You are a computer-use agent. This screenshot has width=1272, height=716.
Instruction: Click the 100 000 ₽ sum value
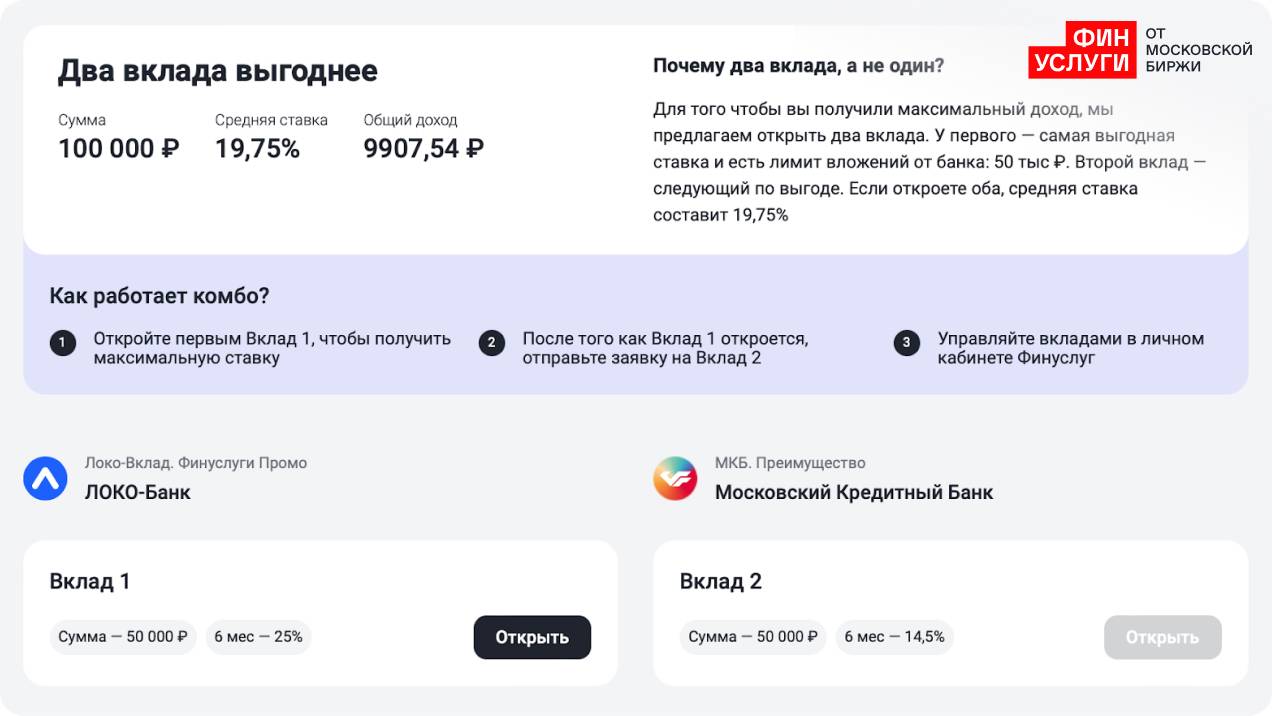tap(118, 149)
